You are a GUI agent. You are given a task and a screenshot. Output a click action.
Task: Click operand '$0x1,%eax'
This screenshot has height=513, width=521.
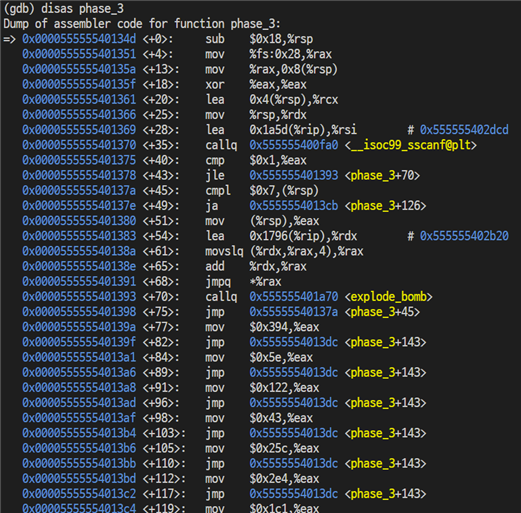(278, 160)
